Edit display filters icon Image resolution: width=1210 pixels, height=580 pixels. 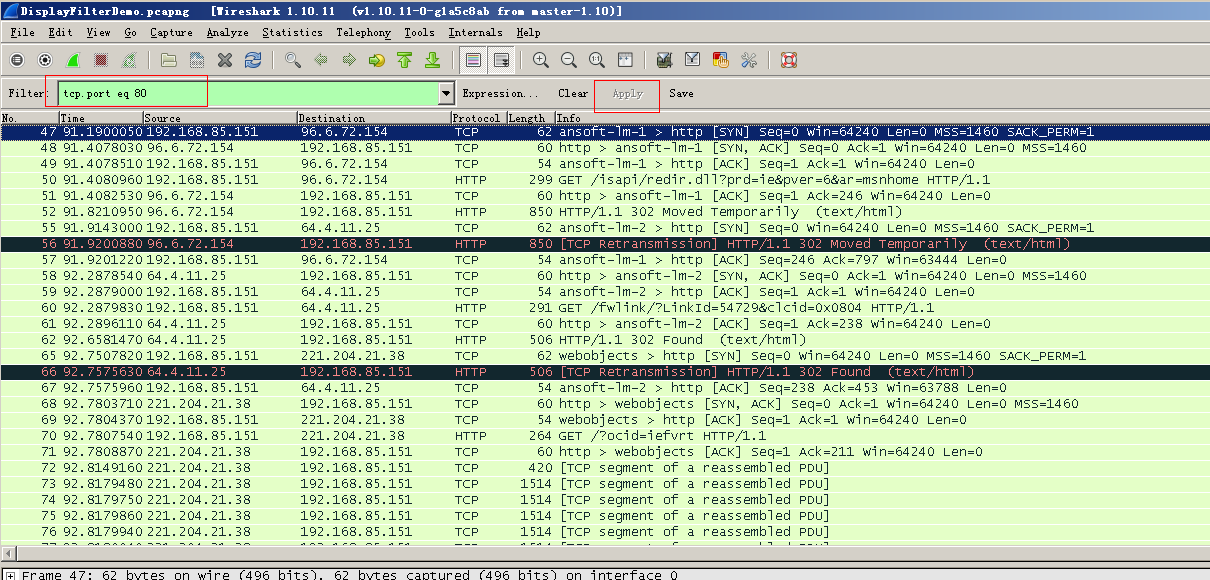693,60
